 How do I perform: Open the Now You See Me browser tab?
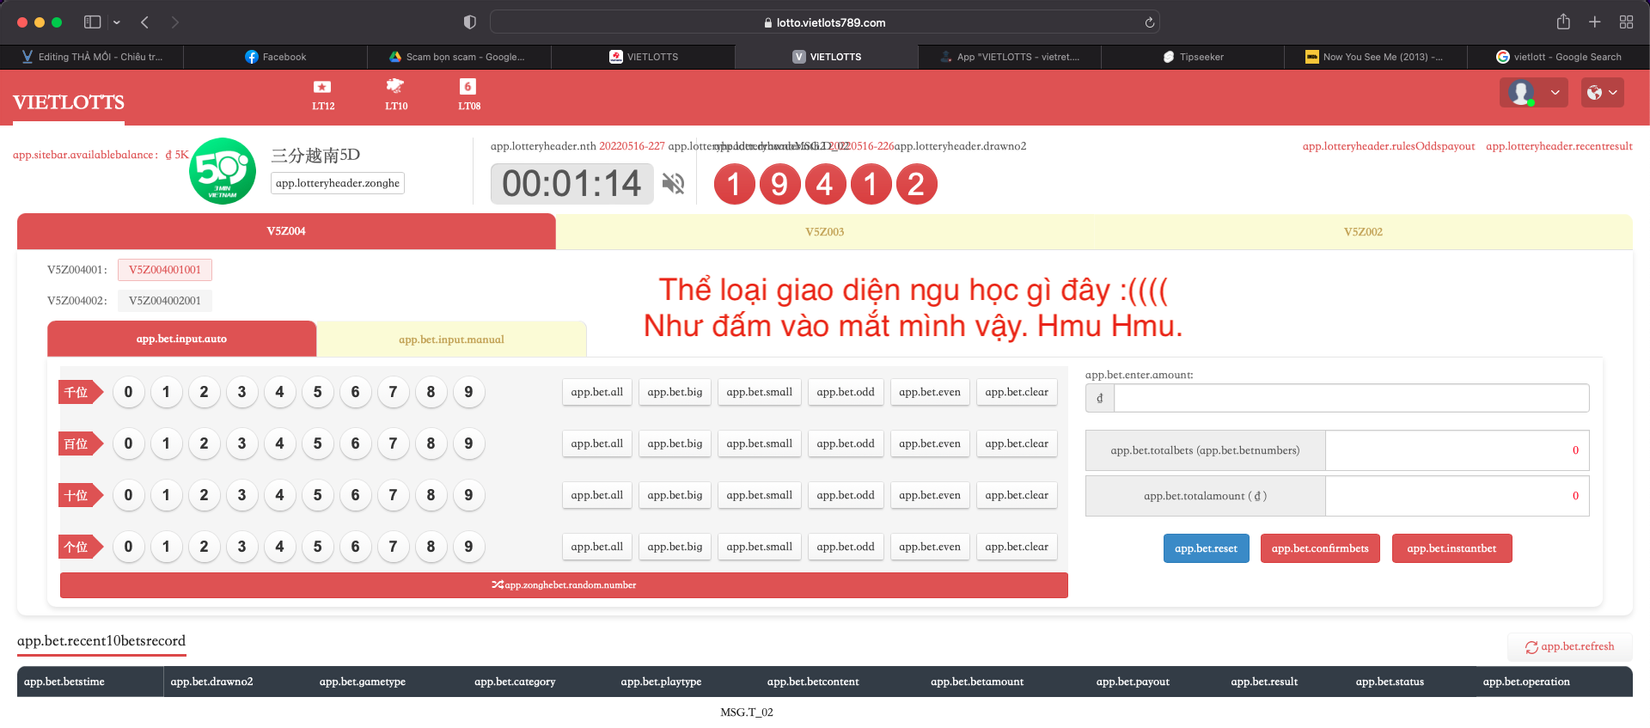click(x=1374, y=57)
